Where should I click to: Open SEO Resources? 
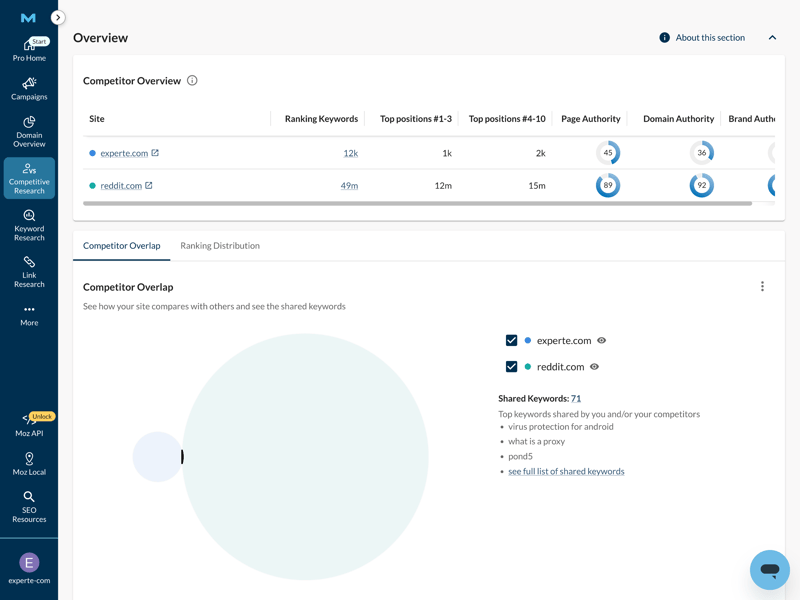coord(29,507)
